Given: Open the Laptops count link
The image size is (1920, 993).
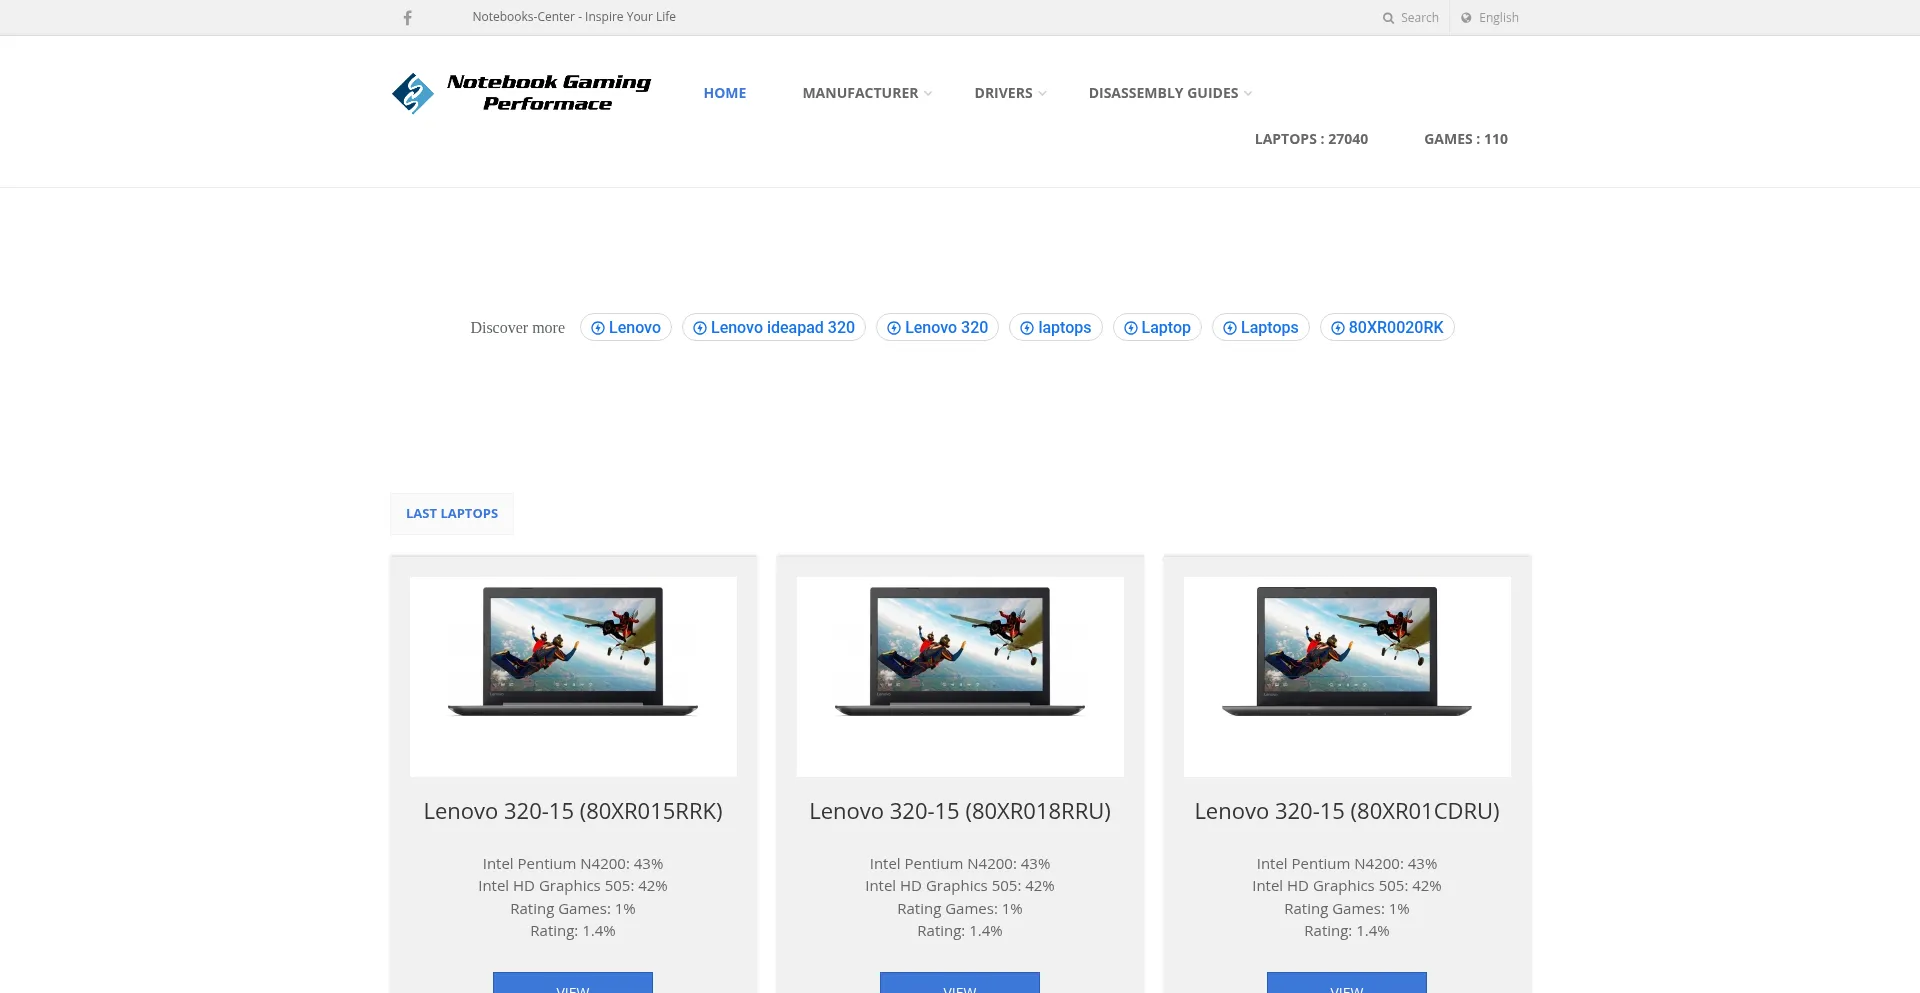Looking at the screenshot, I should [x=1311, y=139].
